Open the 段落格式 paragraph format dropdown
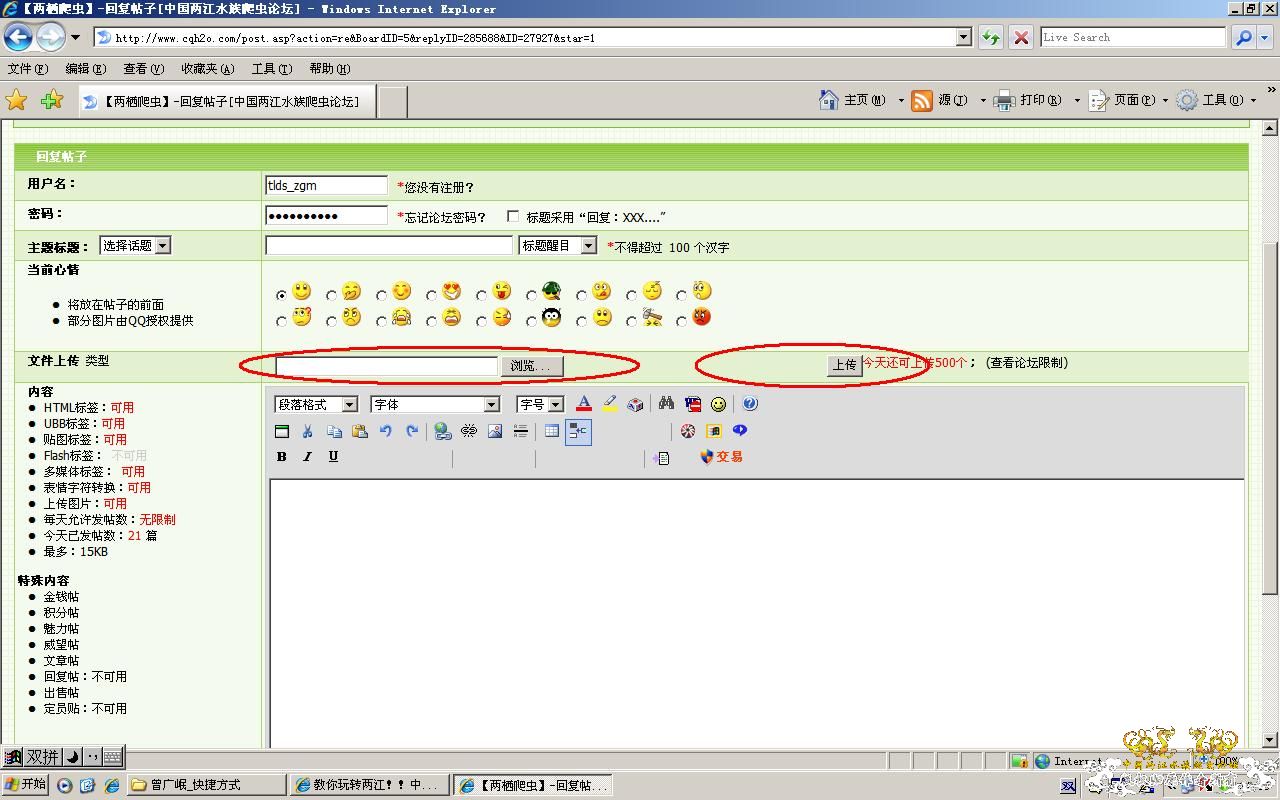 (316, 404)
